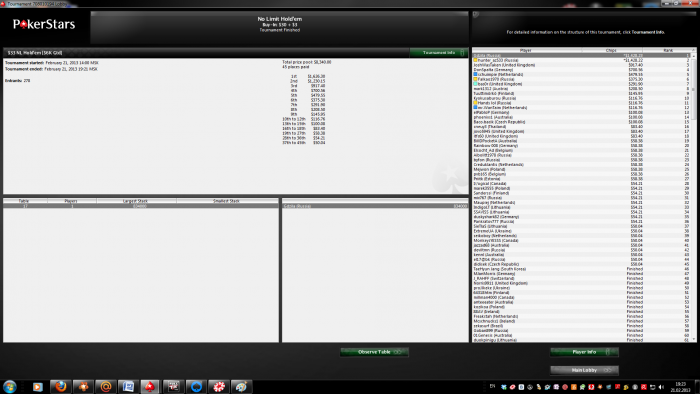Open the PokerStars red spade taskbar icon
This screenshot has width=700, height=394.
point(150,386)
